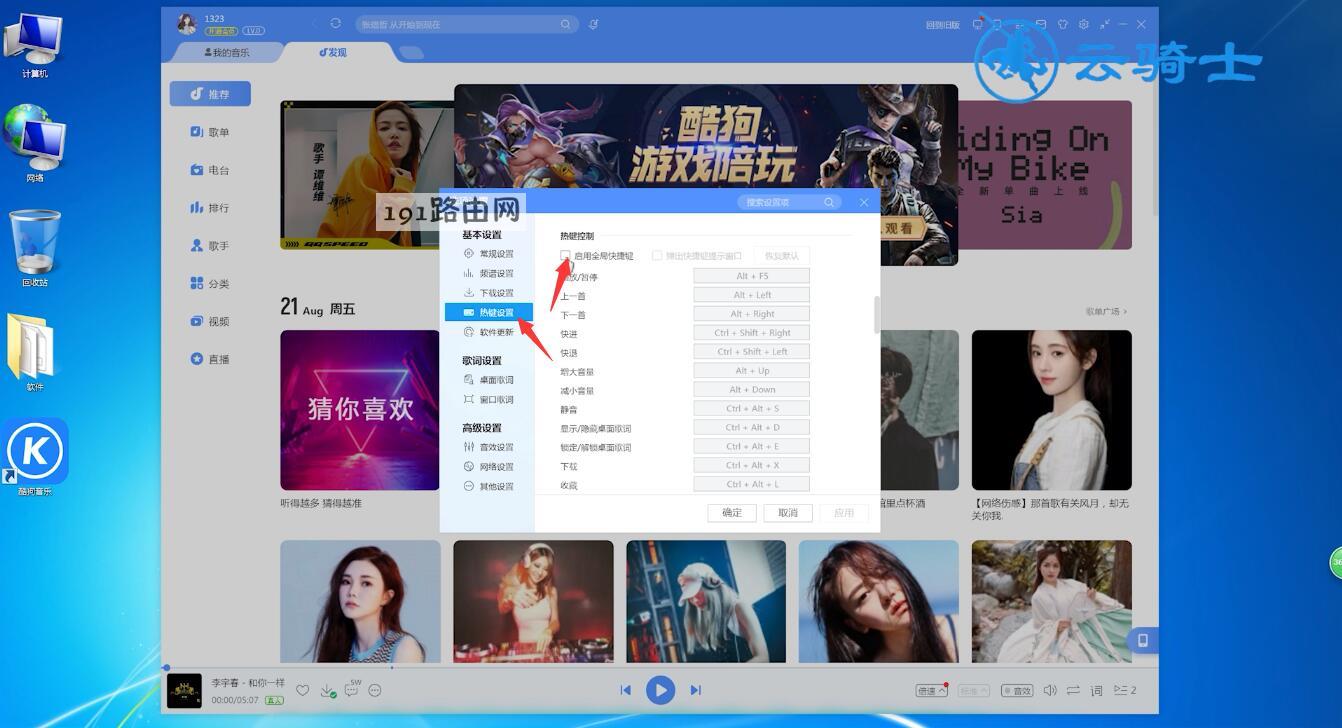Click the settings dialog vertical scrollbar
Viewport: 1342px width, 728px height.
(877, 314)
